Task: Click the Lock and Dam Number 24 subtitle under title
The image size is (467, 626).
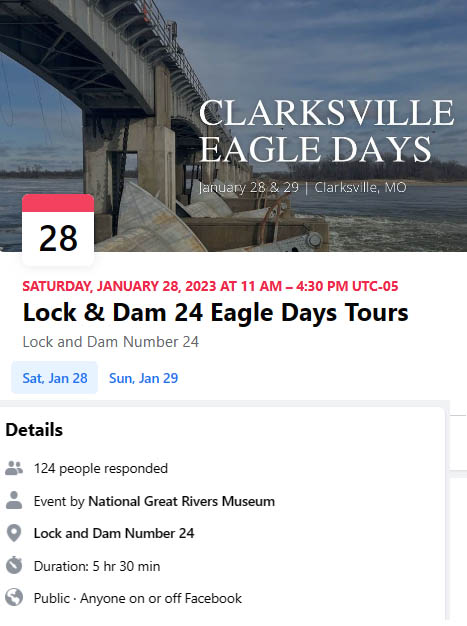Action: (111, 342)
